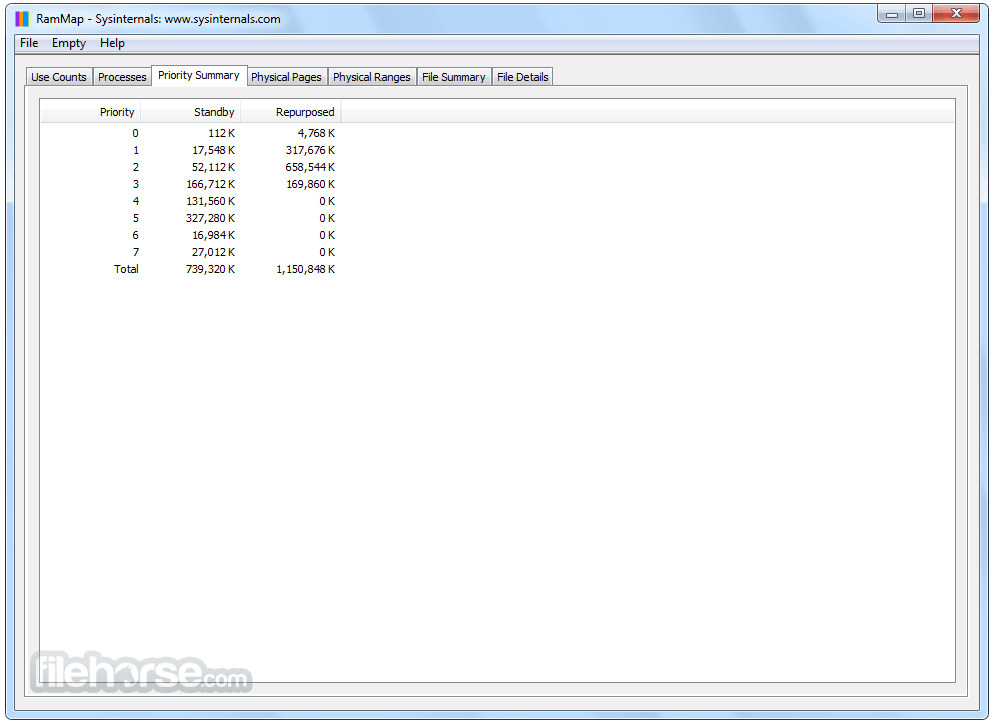The image size is (993, 723).
Task: Maximize the RamMap window
Action: 919,13
